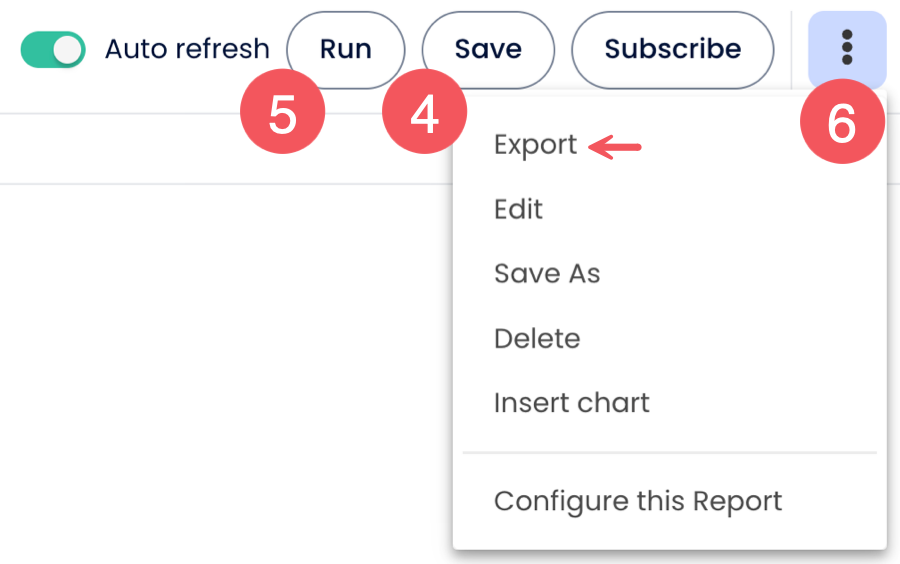
Task: Click the red number 4 badge
Action: coord(425,116)
